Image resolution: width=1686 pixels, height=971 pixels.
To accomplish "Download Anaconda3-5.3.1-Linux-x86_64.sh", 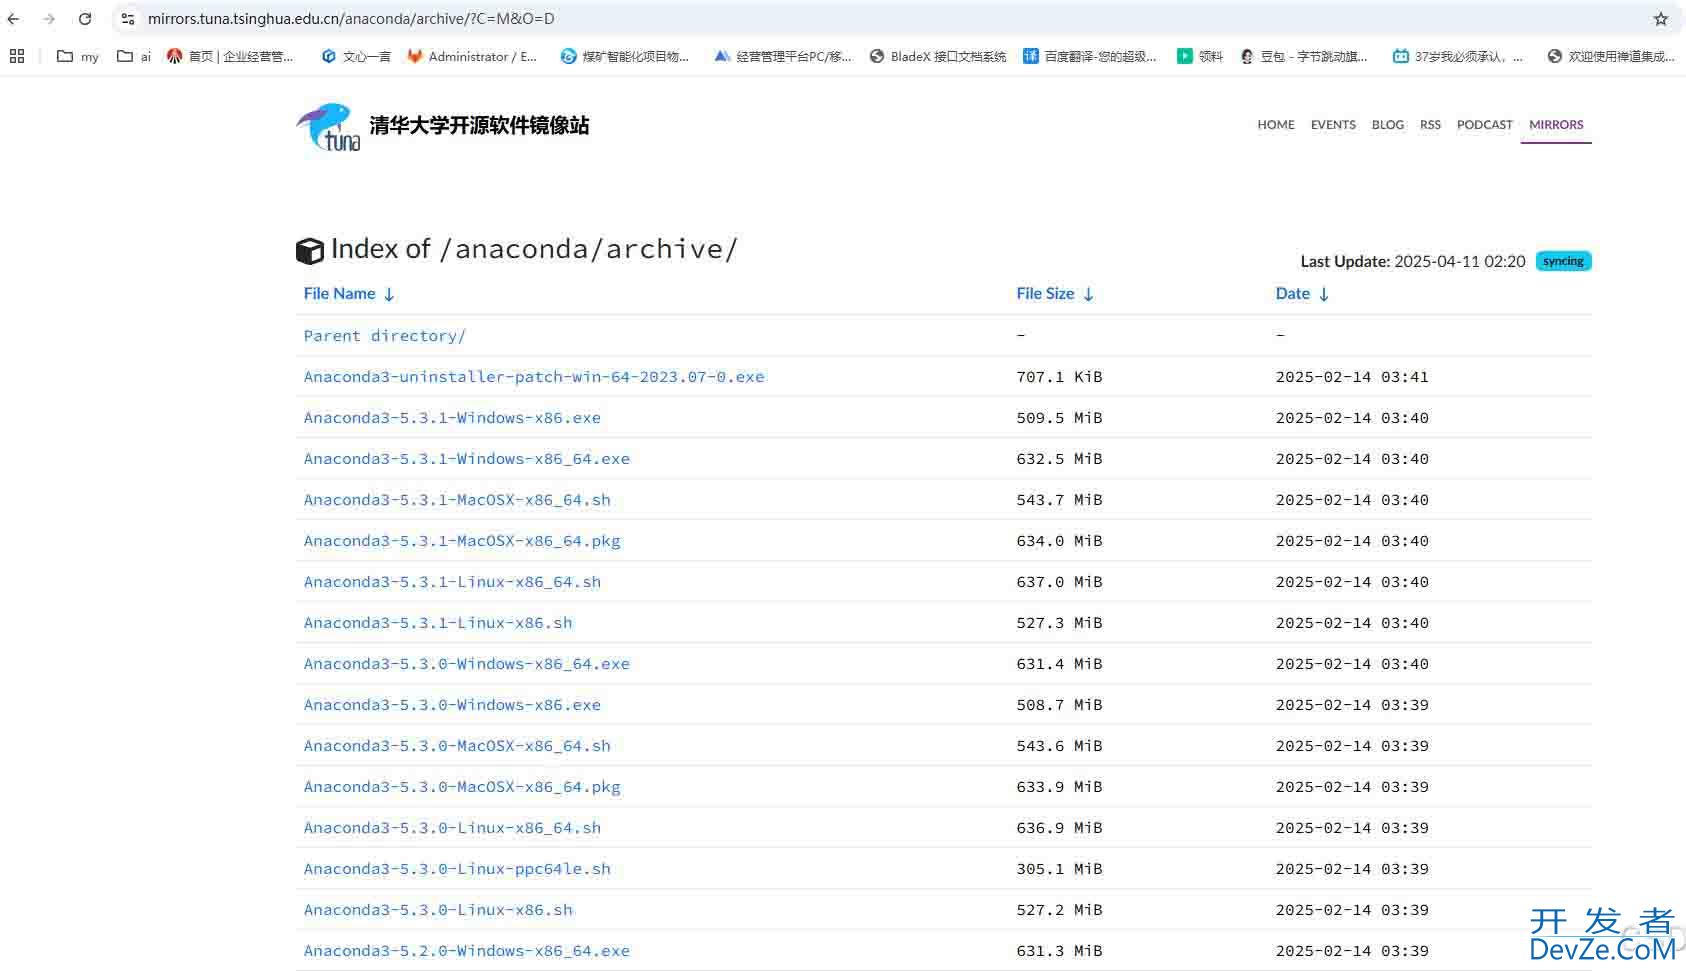I will click(x=452, y=582).
